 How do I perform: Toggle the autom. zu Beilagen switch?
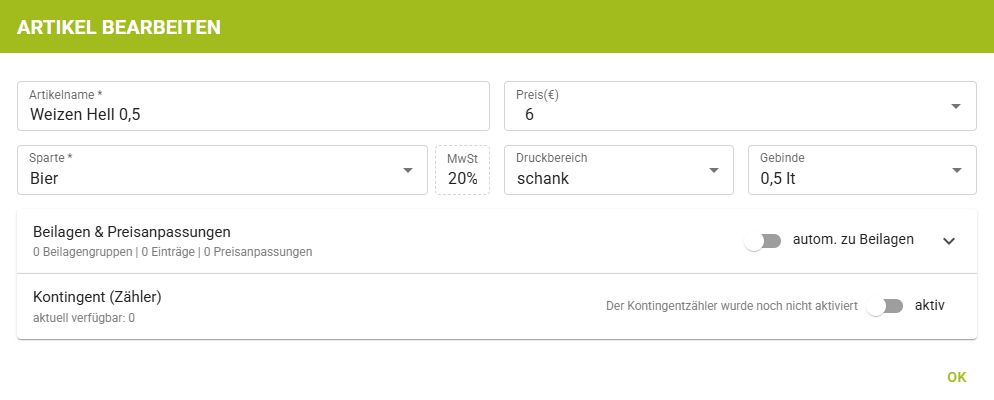pyautogui.click(x=763, y=241)
